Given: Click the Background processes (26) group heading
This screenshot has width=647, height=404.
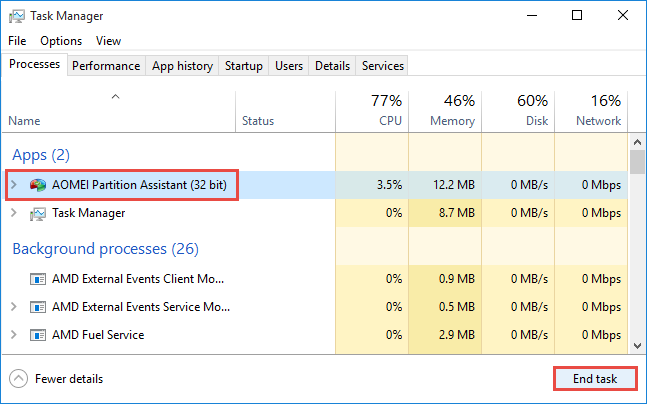Looking at the screenshot, I should (x=106, y=249).
